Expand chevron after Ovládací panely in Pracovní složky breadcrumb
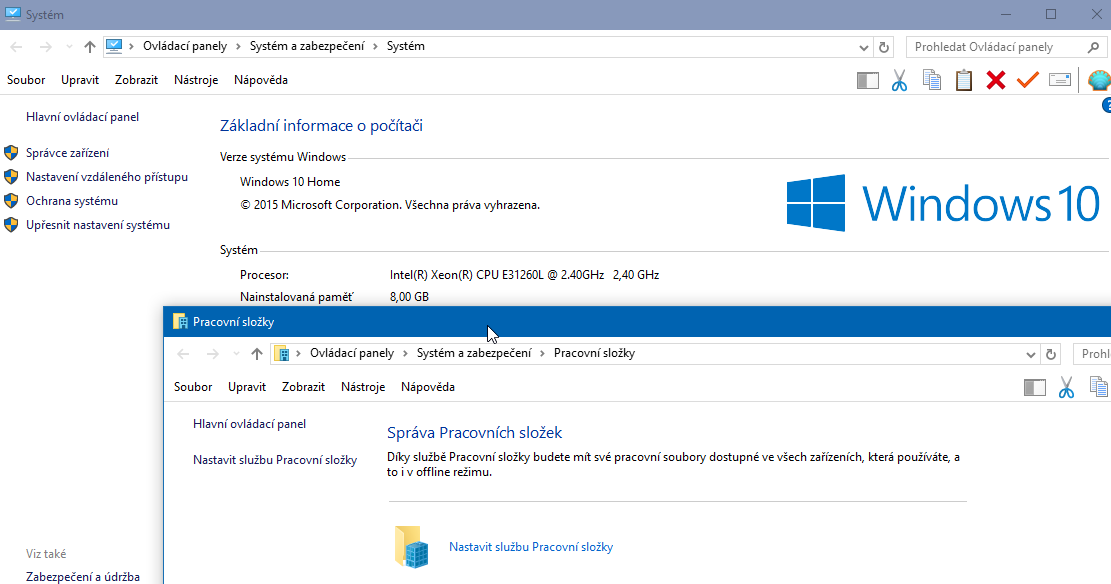This screenshot has width=1111, height=584. pos(405,354)
